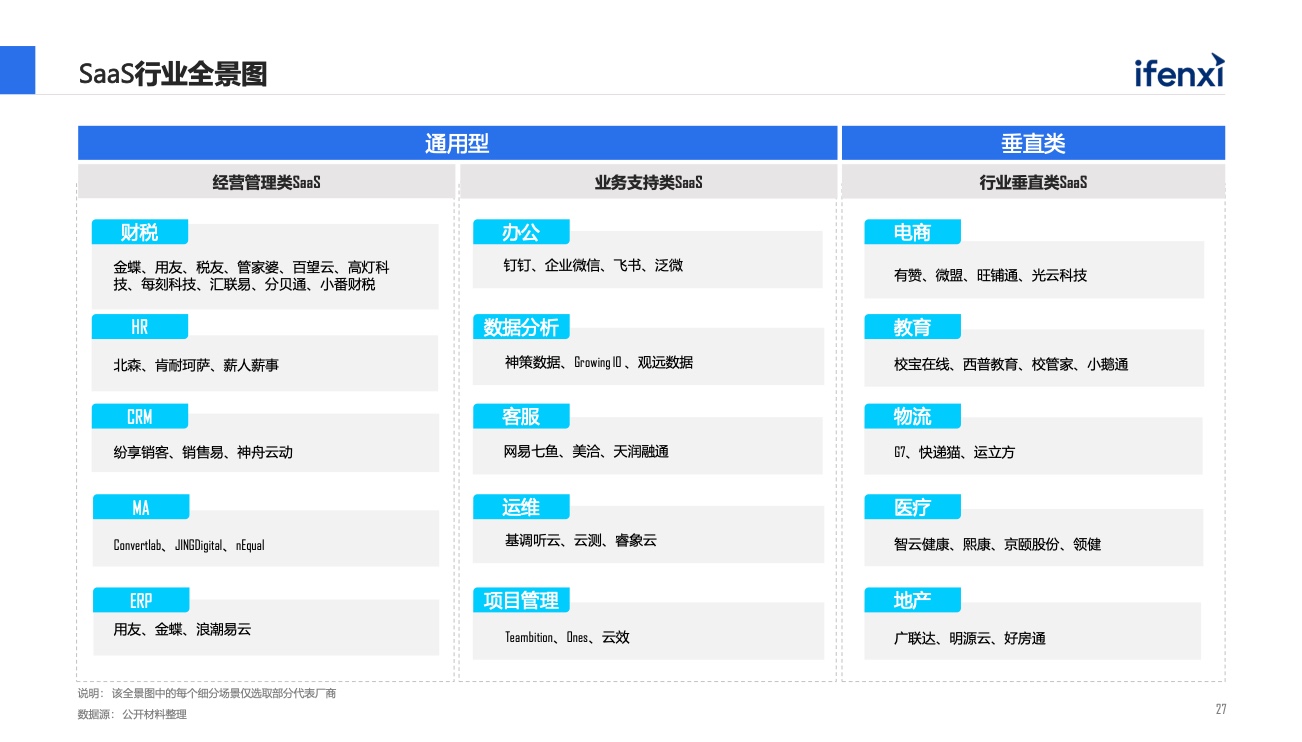Click the 运维 category label
The height and width of the screenshot is (742, 1302).
tap(521, 508)
